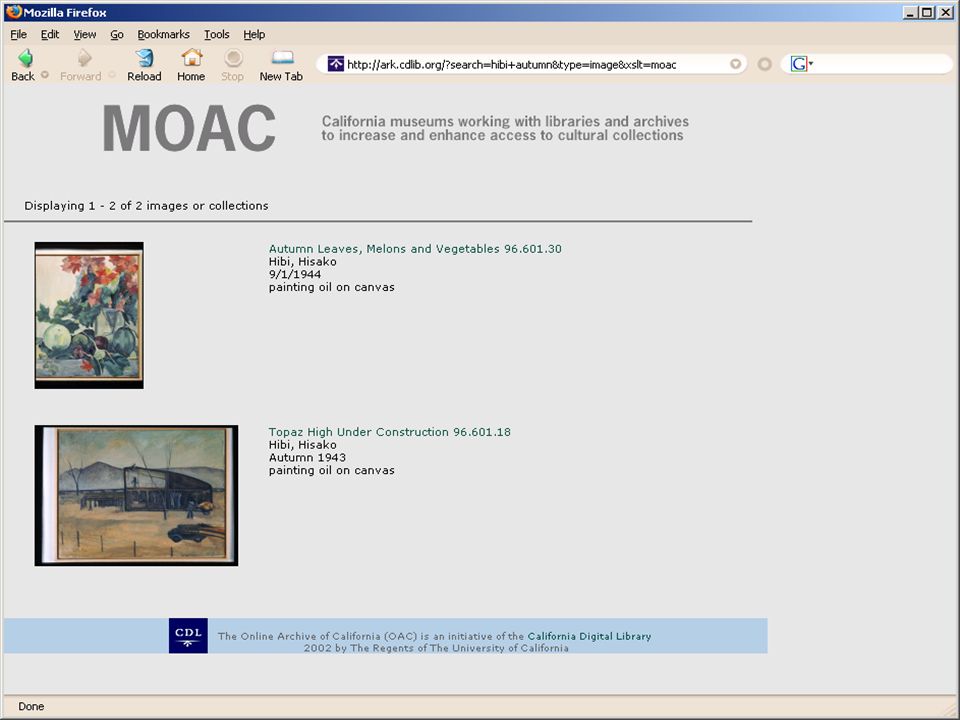Click inside the Google search box

click(880, 64)
